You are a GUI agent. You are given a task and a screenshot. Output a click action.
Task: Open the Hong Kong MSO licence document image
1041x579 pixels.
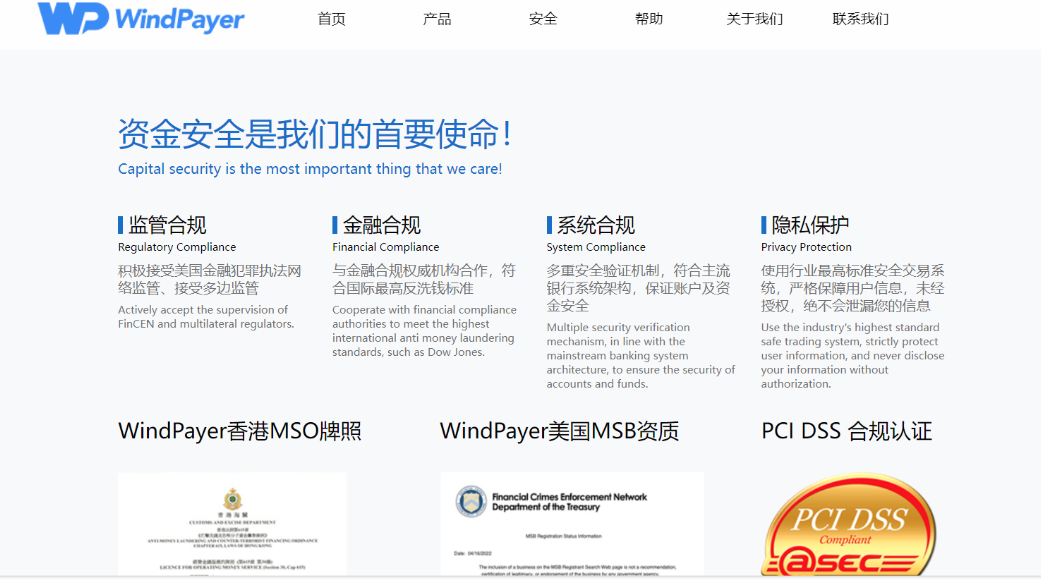232,524
